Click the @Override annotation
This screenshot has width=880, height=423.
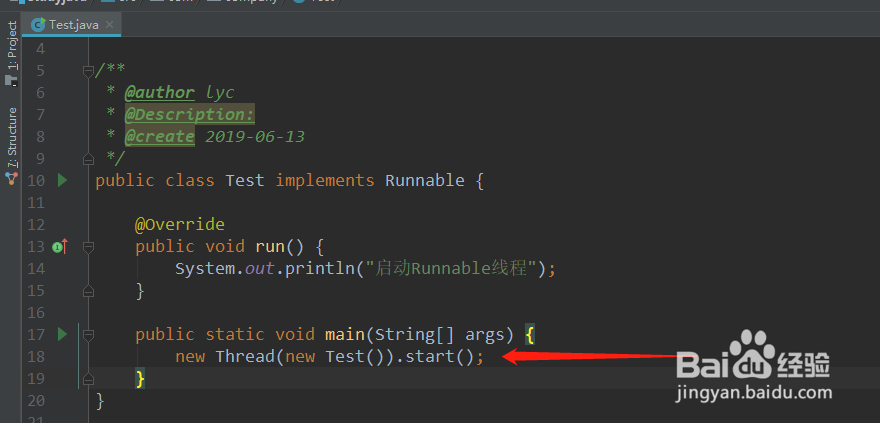pyautogui.click(x=180, y=224)
